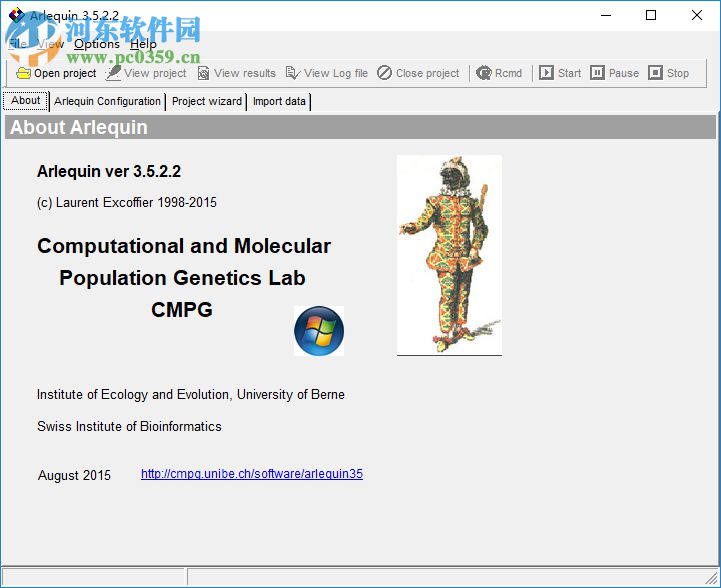This screenshot has width=721, height=588.
Task: Open the File menu
Action: [x=17, y=44]
